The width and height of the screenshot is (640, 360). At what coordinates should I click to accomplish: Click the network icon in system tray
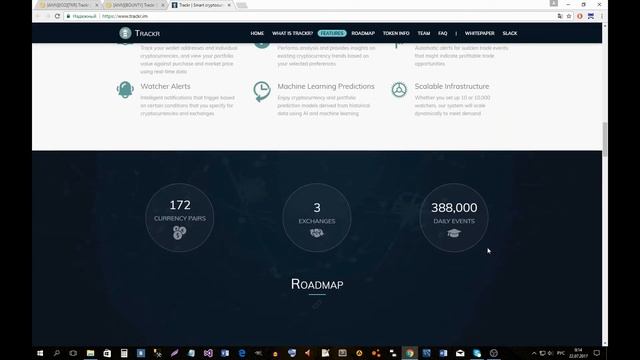[x=542, y=353]
